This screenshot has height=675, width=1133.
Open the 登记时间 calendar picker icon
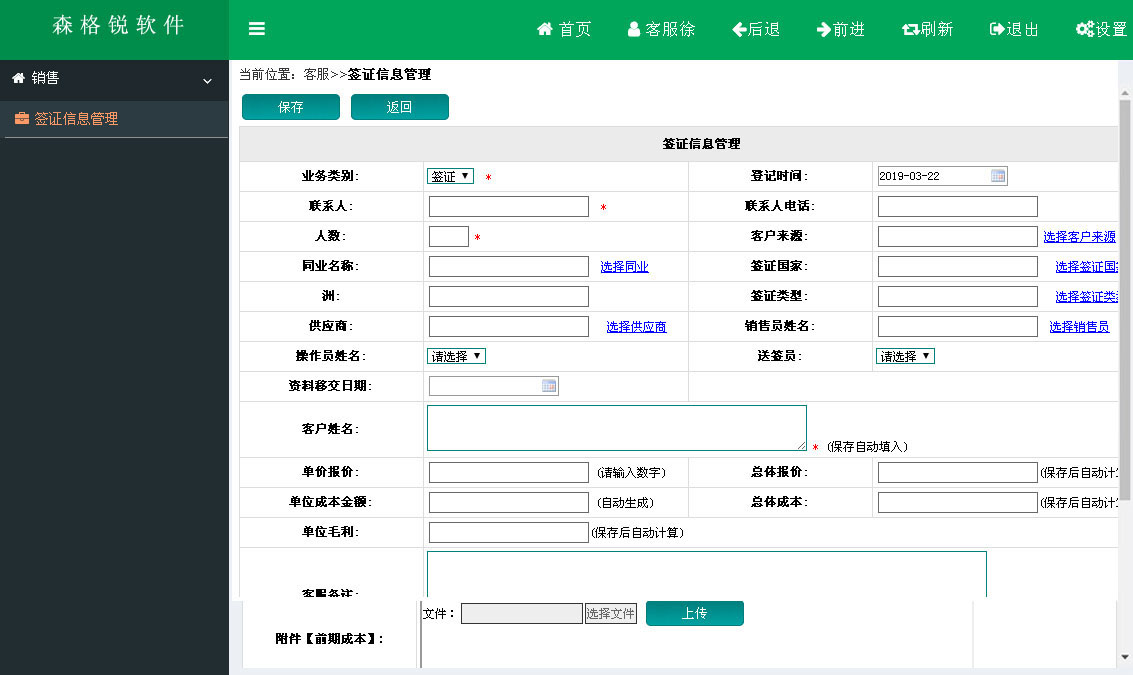point(998,176)
